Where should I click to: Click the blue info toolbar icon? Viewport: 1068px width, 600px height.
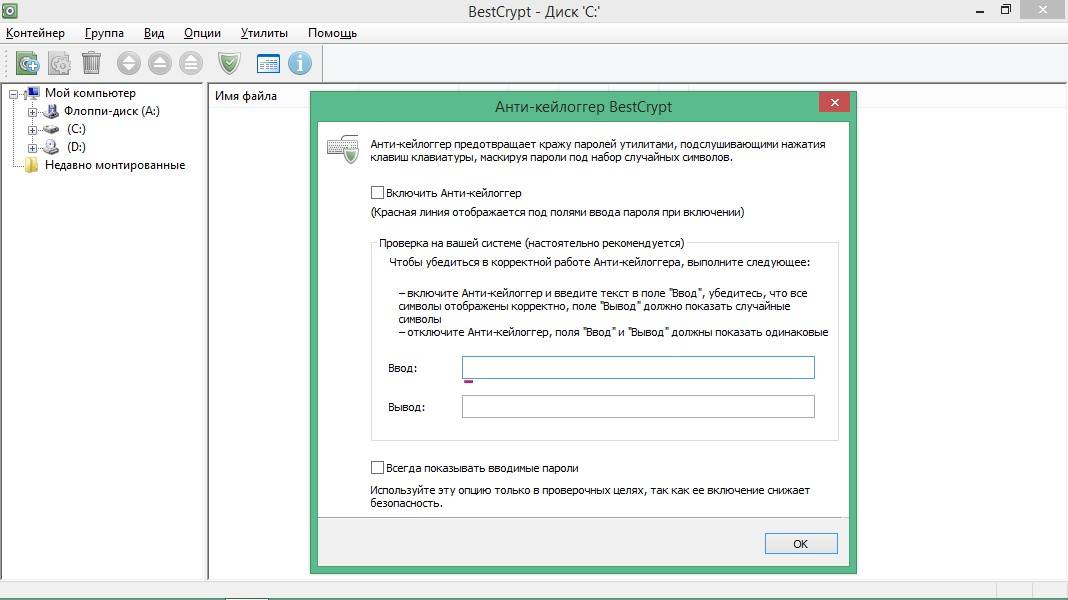coord(300,63)
